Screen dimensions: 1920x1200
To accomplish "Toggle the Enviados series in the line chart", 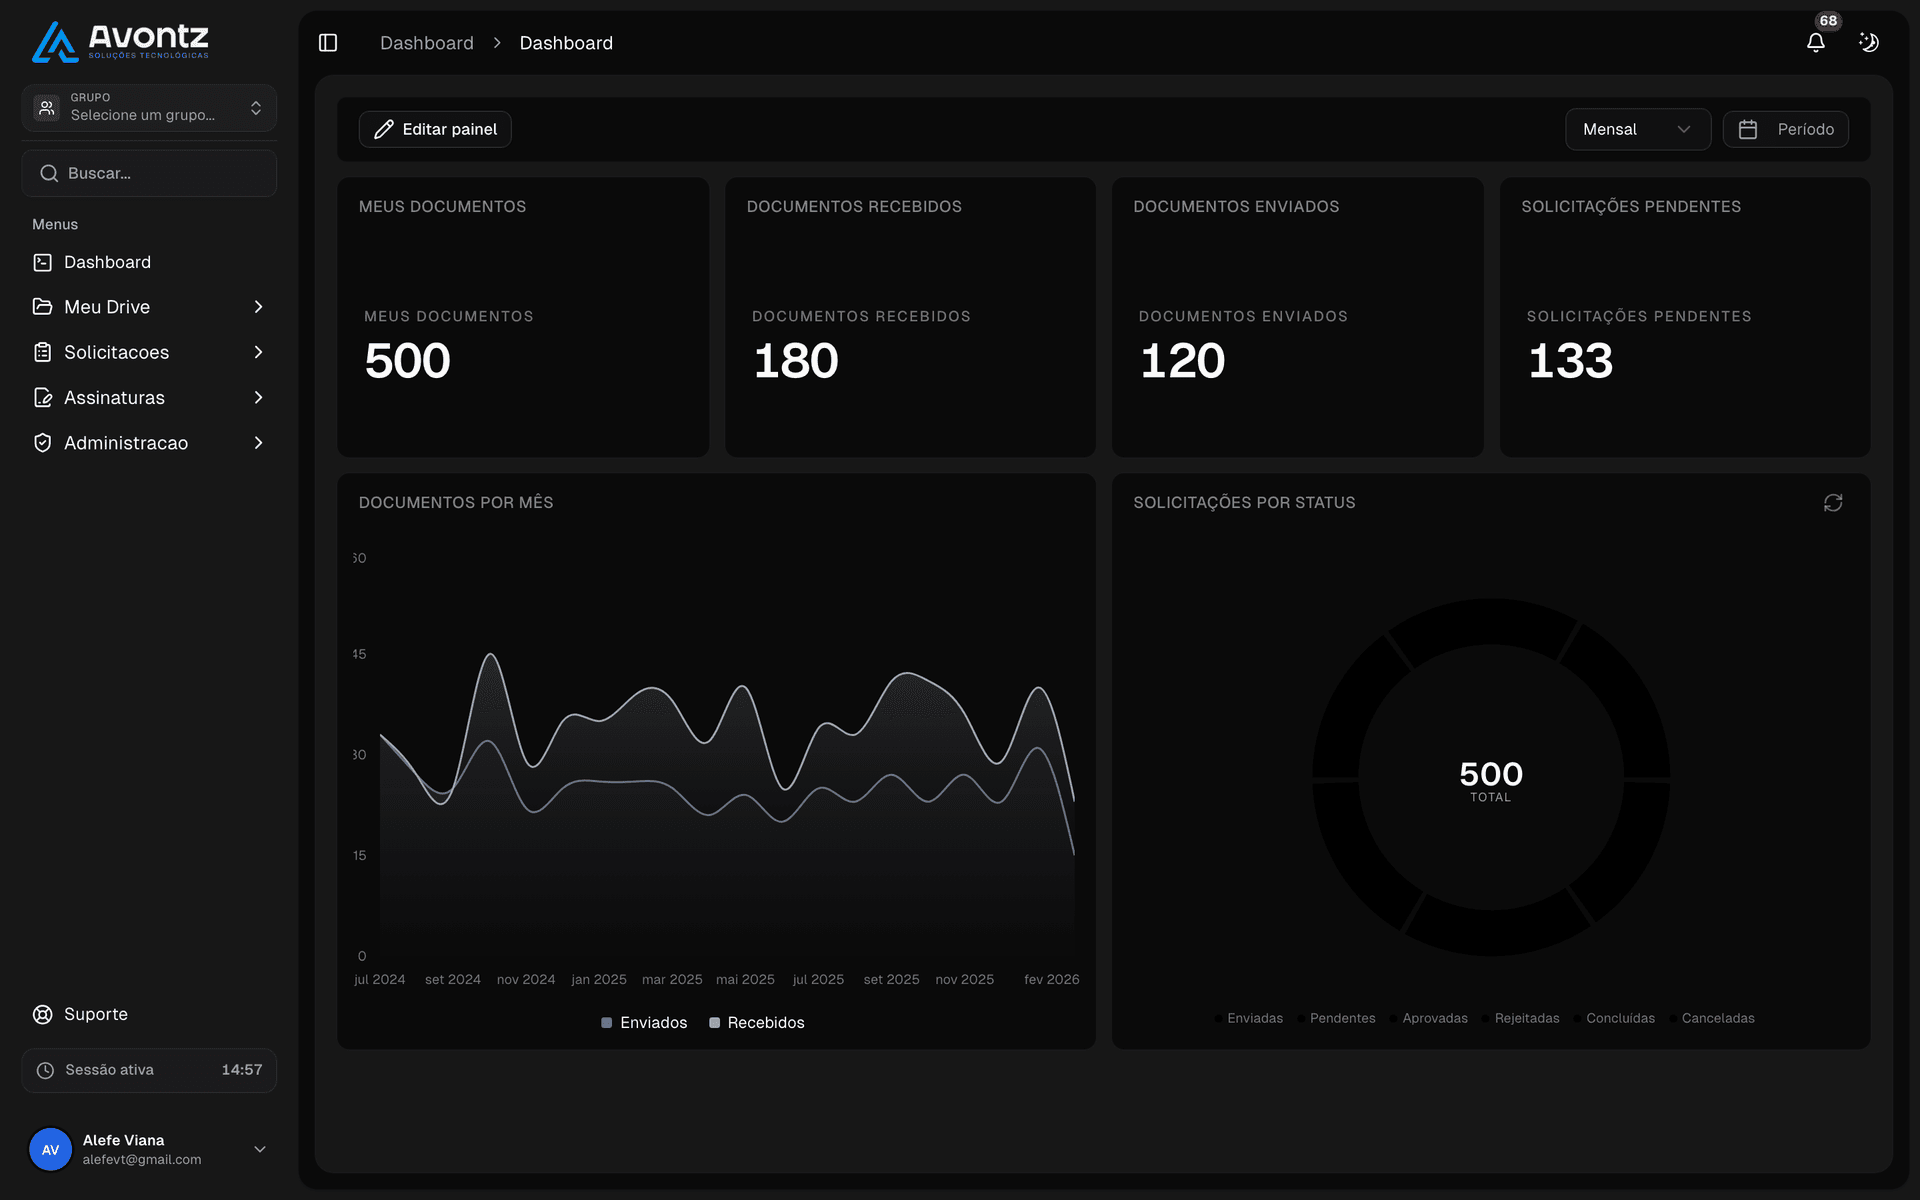I will [x=643, y=1022].
